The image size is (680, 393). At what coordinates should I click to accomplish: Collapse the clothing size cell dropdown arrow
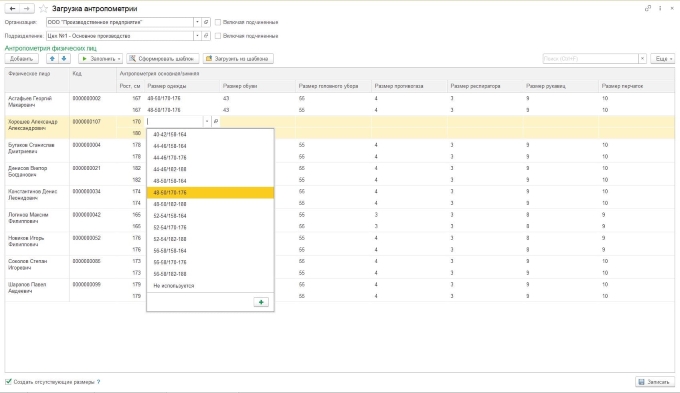(207, 121)
